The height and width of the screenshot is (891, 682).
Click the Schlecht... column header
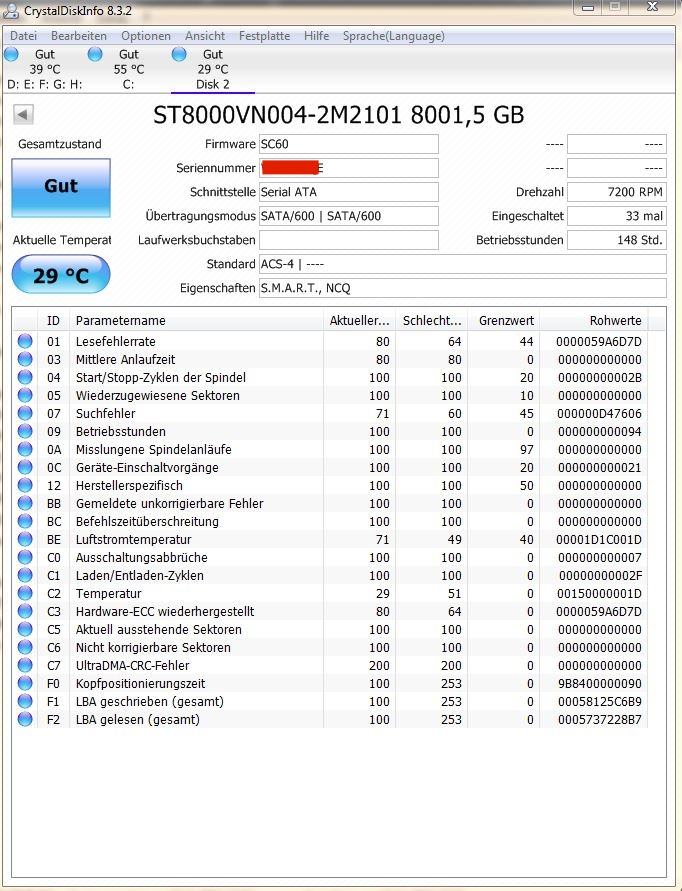[433, 320]
